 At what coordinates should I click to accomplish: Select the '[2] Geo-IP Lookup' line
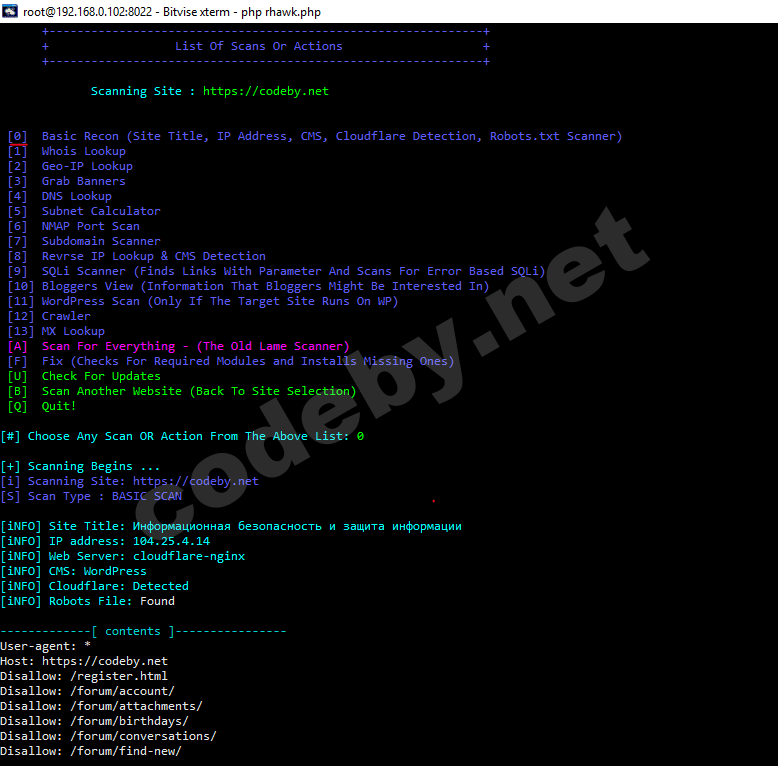point(70,166)
